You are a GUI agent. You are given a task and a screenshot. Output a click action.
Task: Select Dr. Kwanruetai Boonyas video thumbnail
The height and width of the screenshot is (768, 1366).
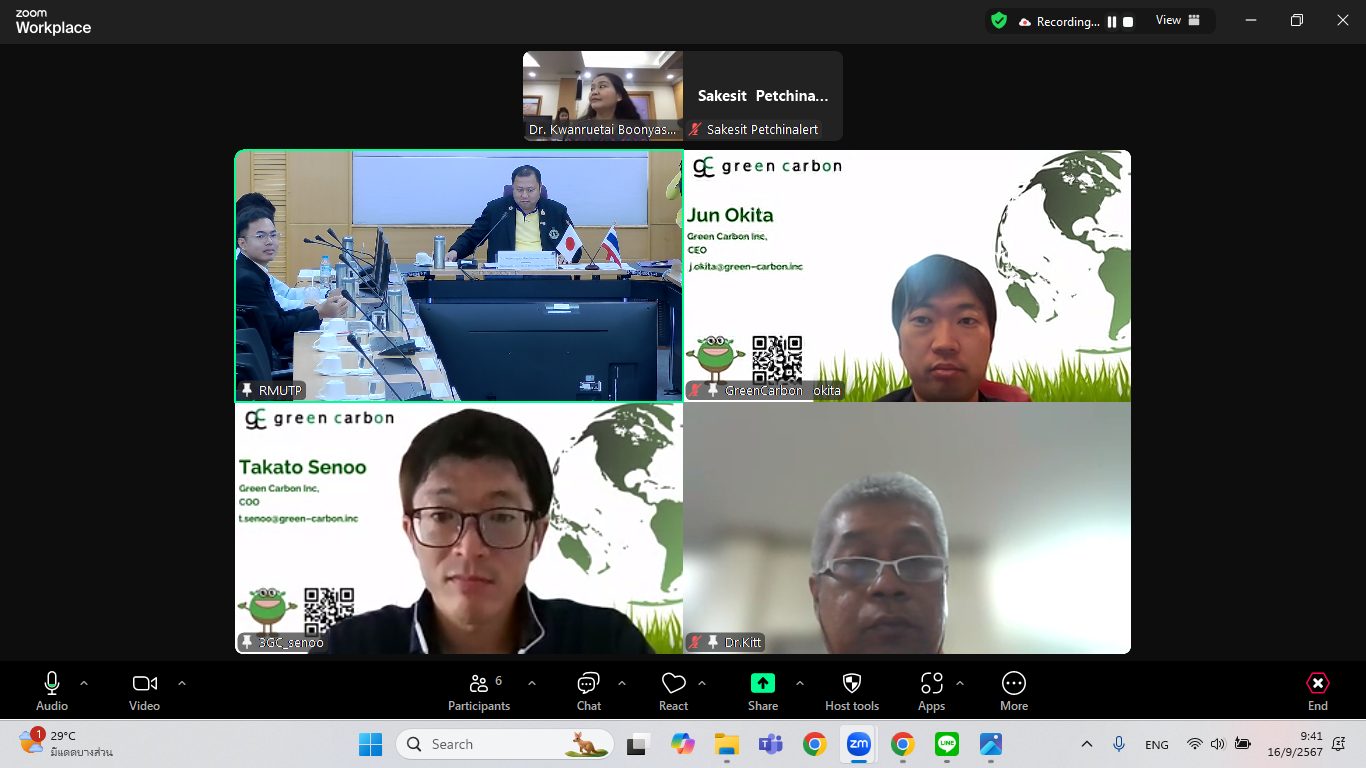click(x=603, y=95)
